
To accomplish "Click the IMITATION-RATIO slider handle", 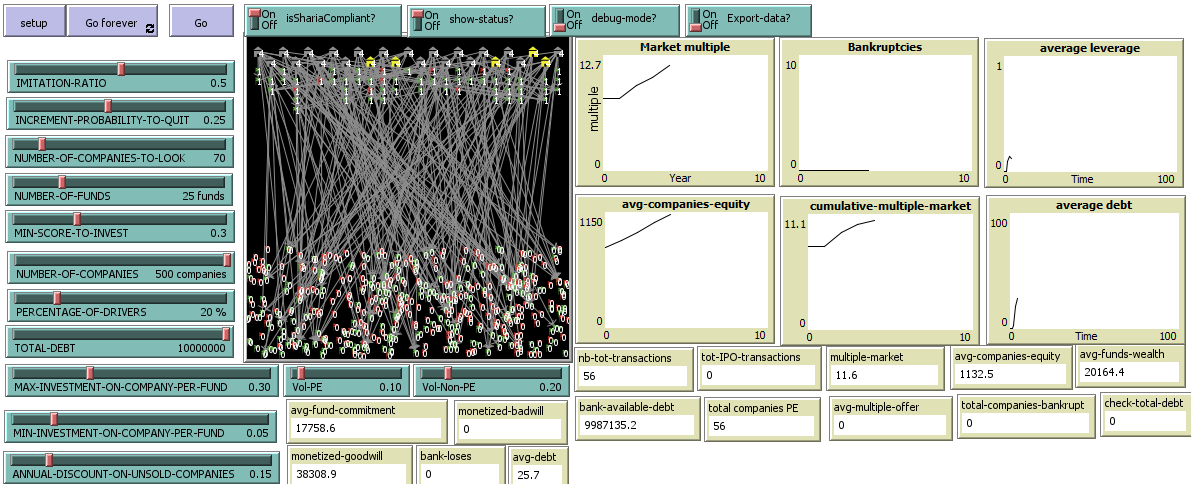I will (121, 68).
